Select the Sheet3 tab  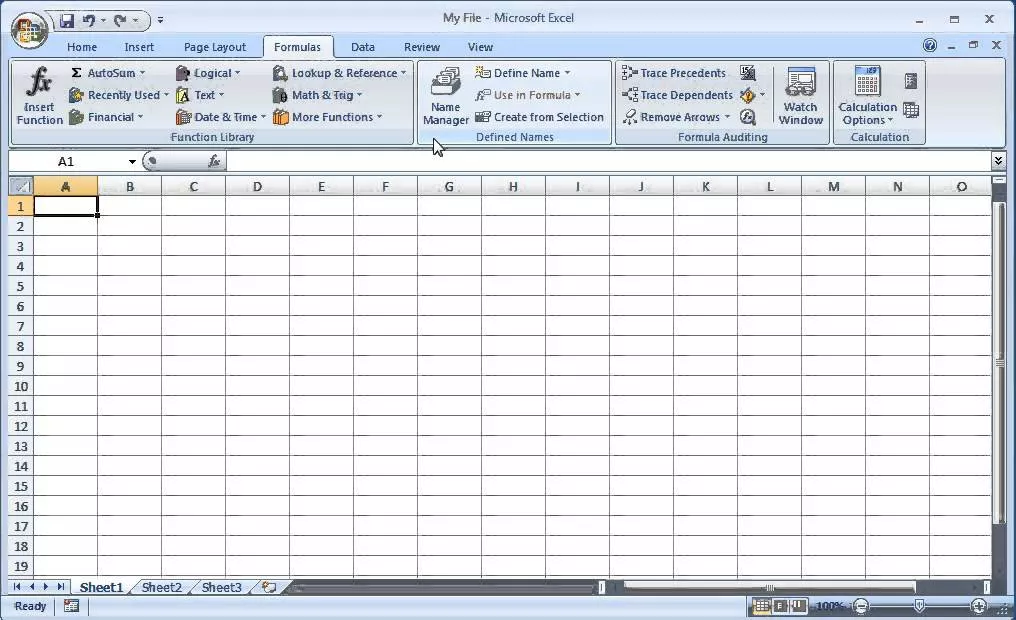tap(222, 588)
